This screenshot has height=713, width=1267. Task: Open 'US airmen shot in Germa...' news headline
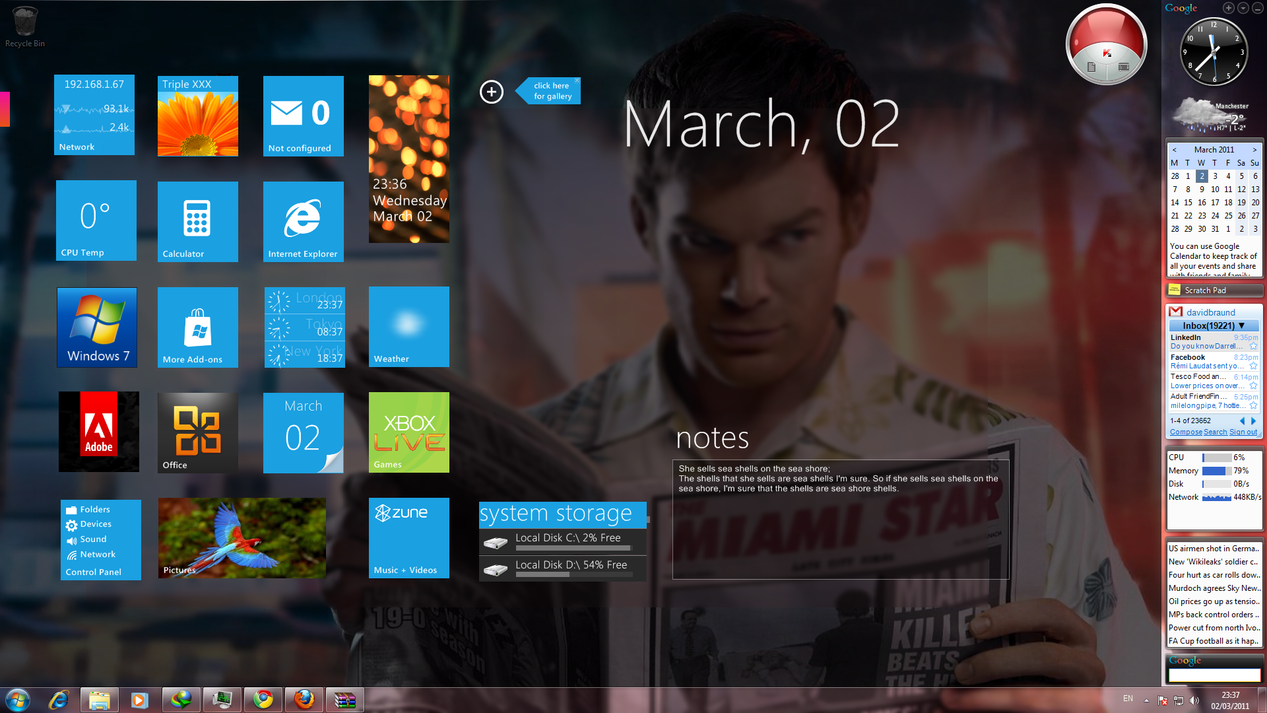tap(1214, 548)
